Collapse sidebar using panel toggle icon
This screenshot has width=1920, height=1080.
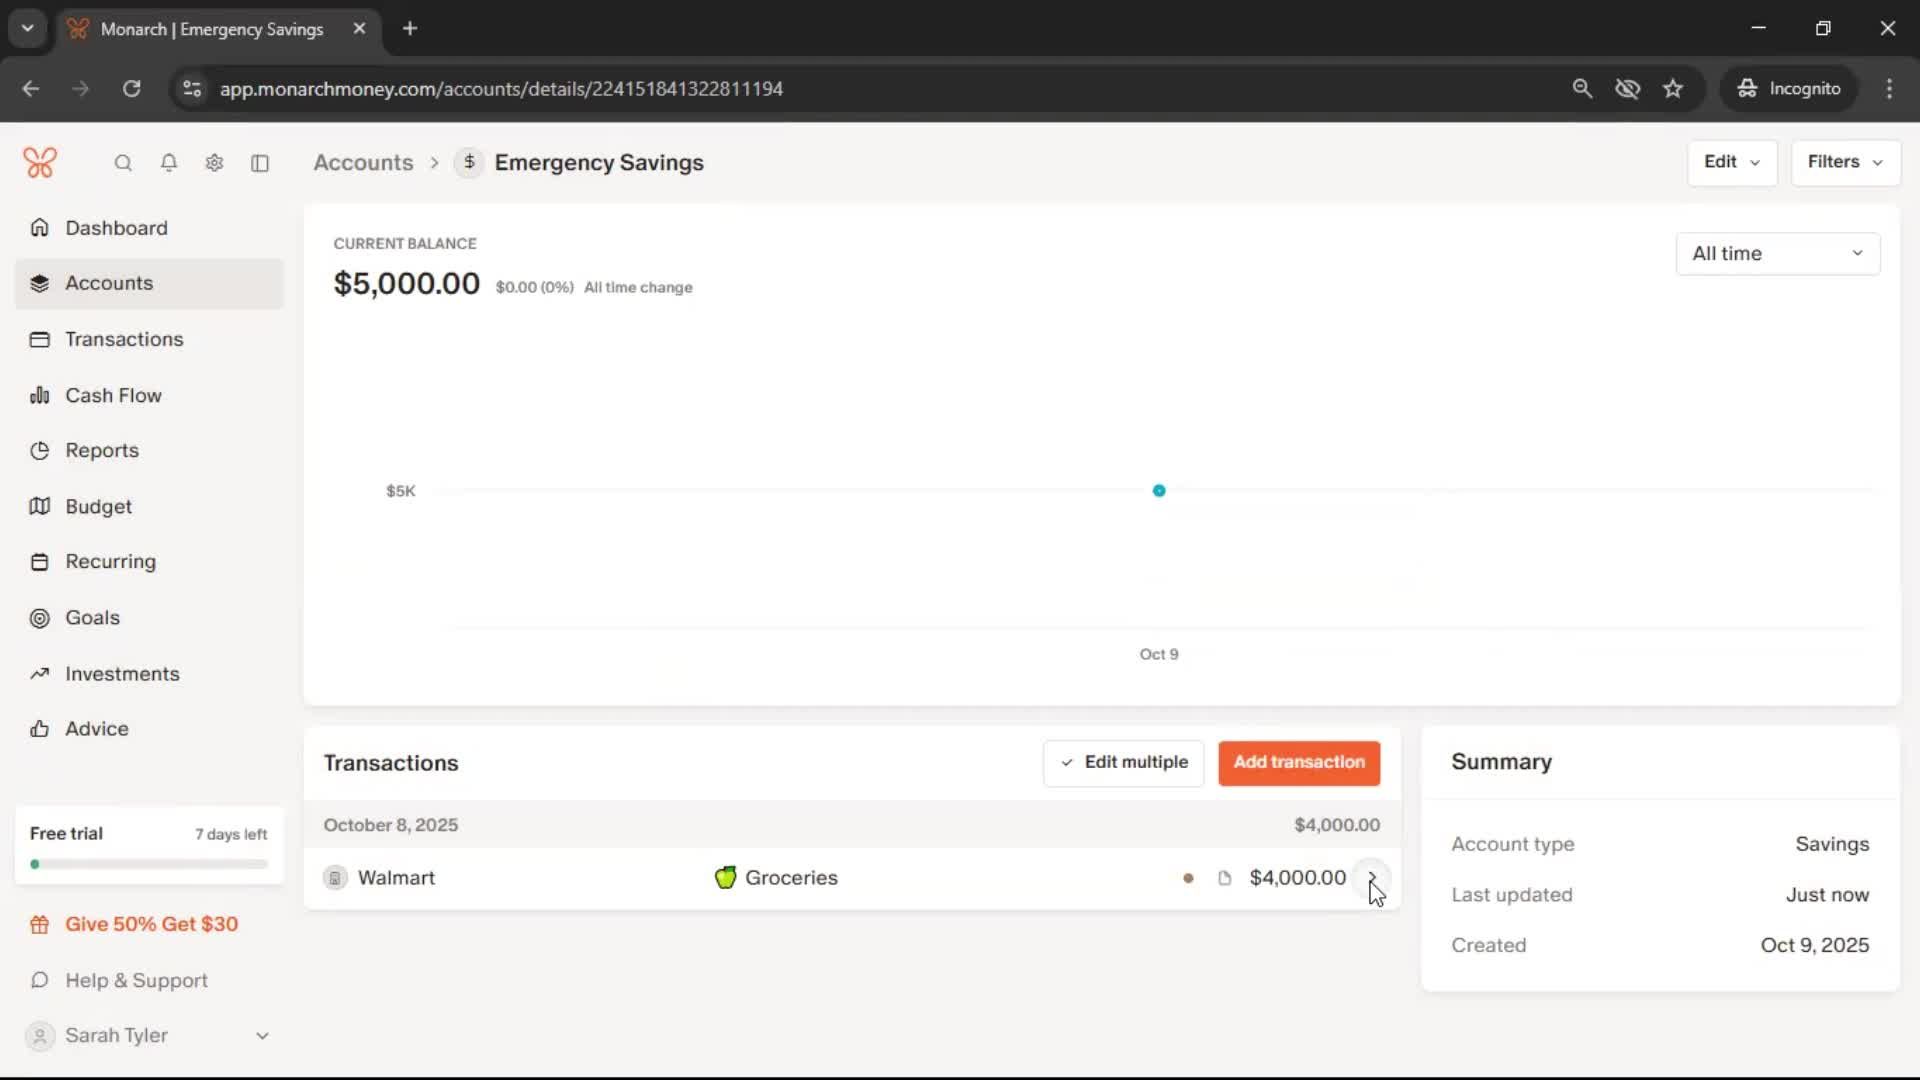[260, 163]
